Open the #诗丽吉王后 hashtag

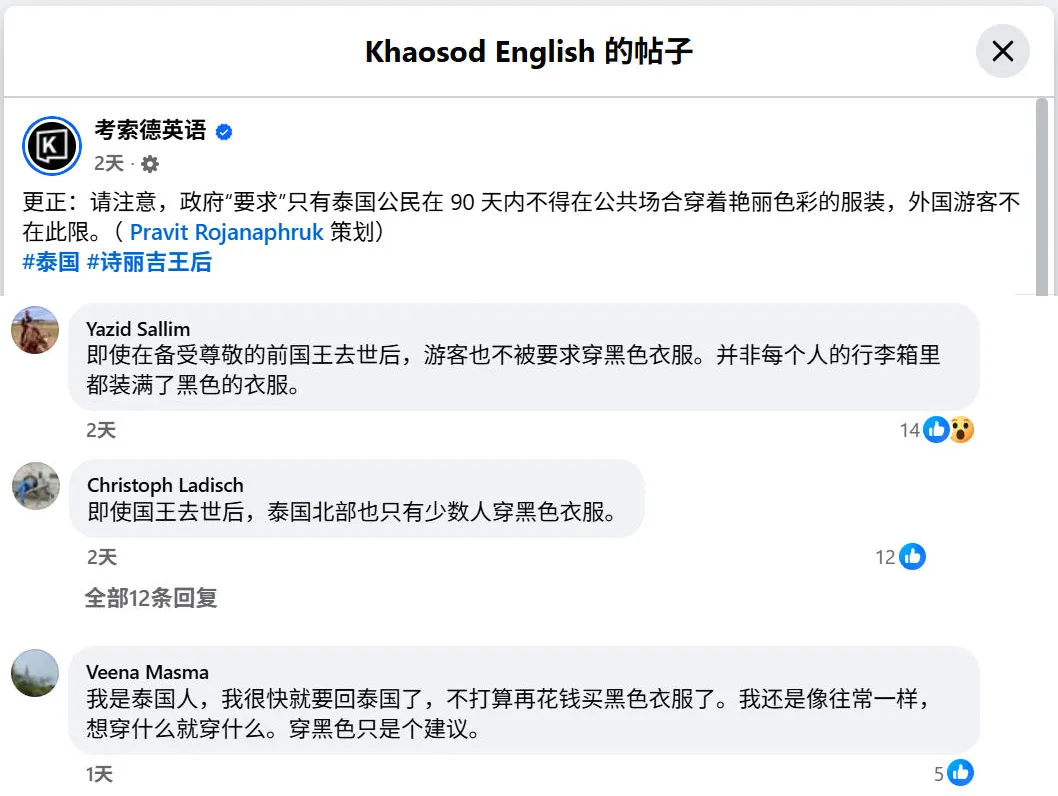point(149,262)
